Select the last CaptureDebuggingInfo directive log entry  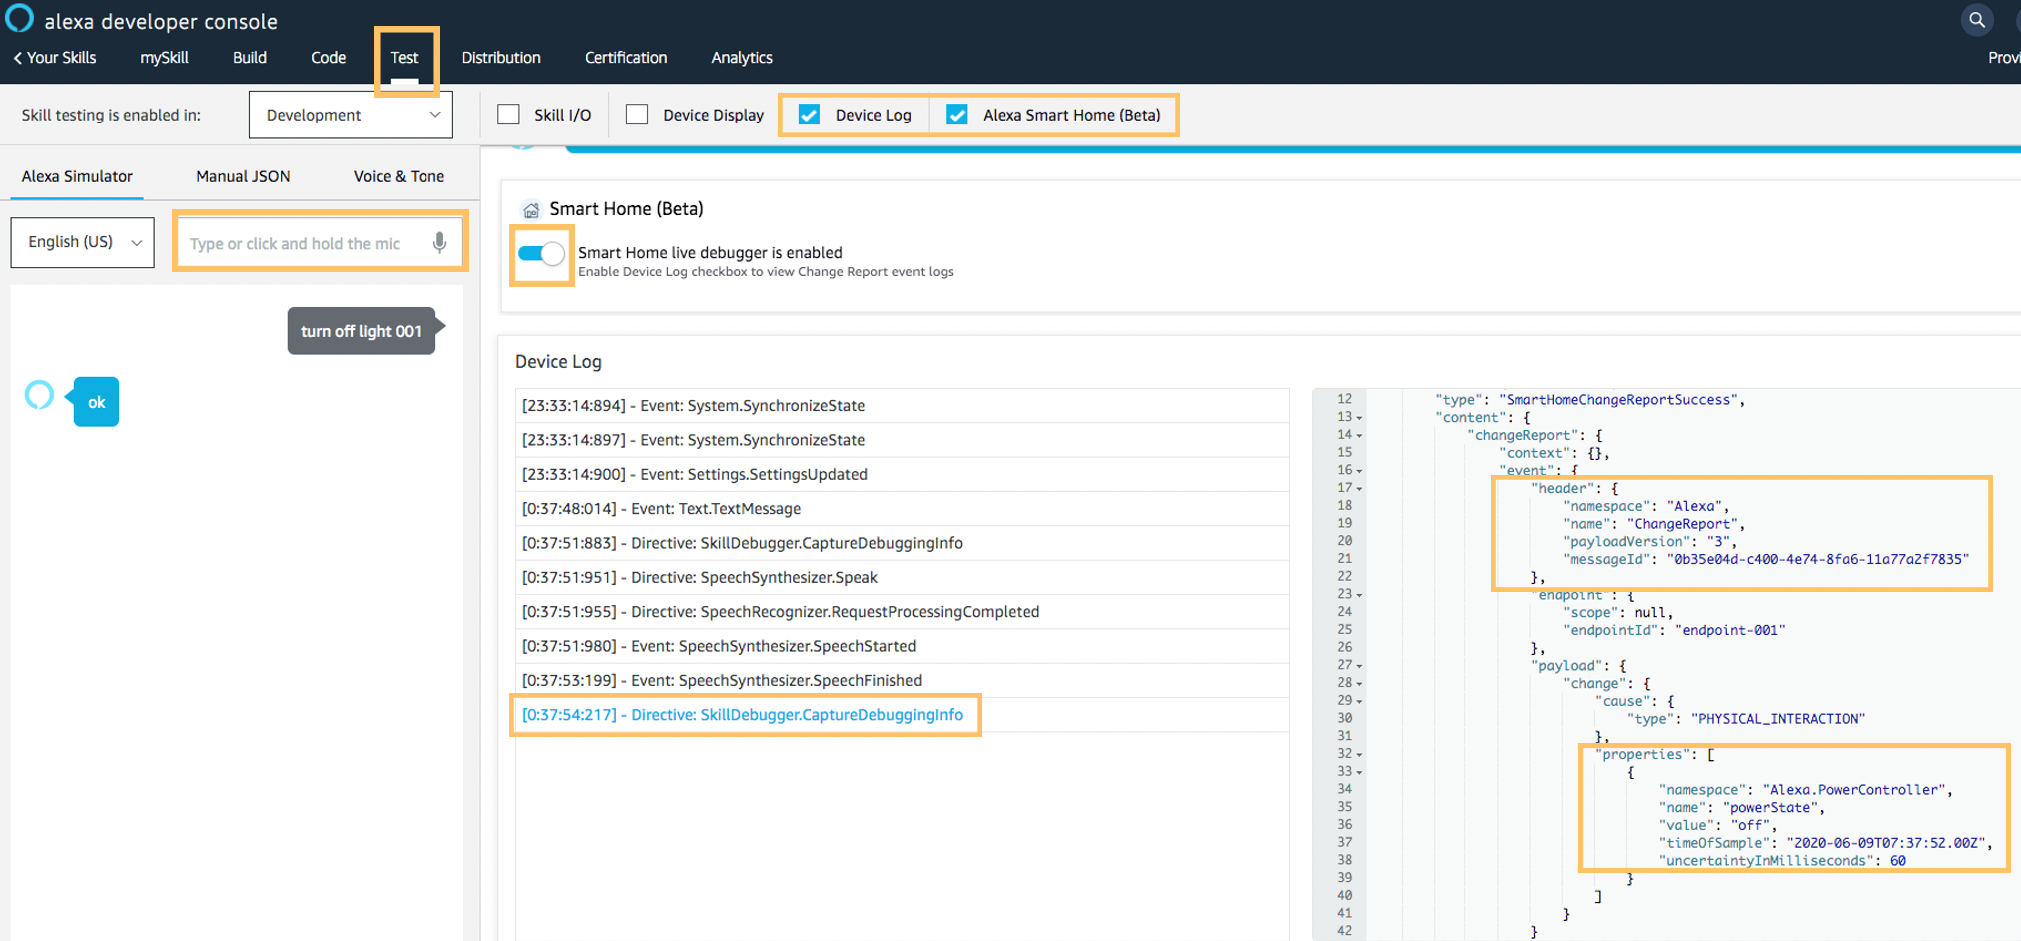click(x=742, y=715)
